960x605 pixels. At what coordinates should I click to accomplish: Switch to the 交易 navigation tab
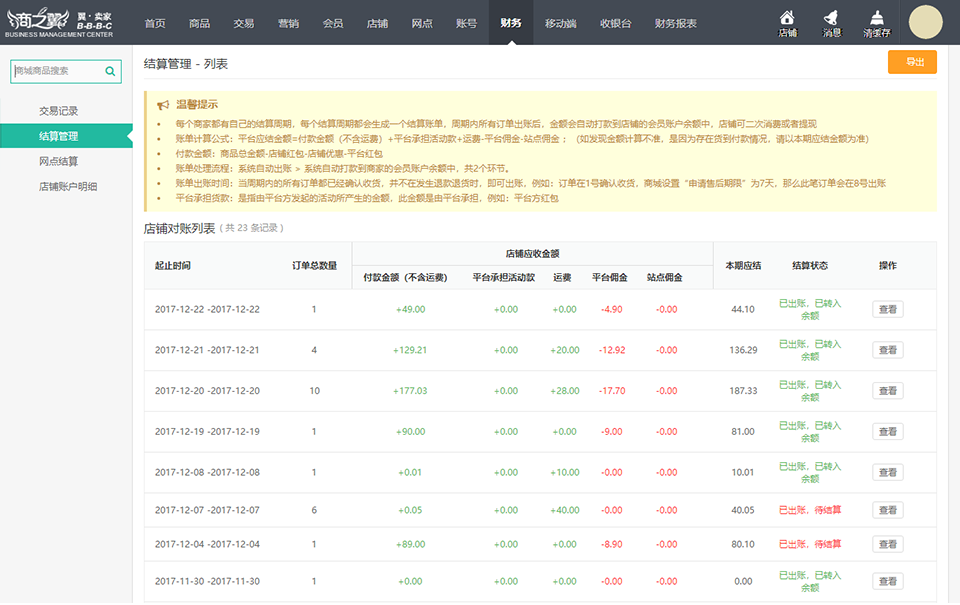pos(244,23)
